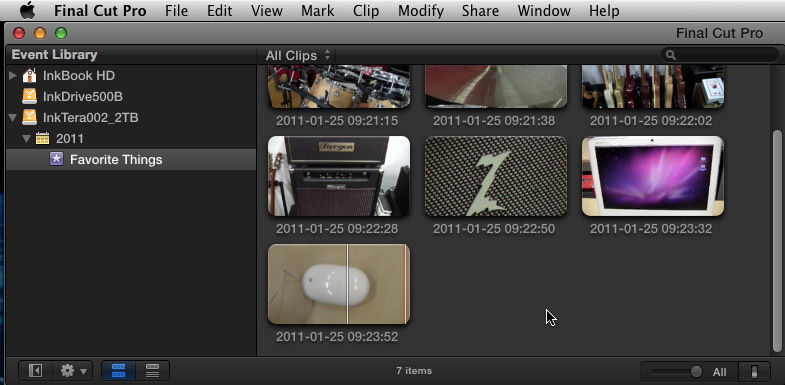This screenshot has height=385, width=785.
Task: Collapse the InkTera002_2TB disclosure triangle
Action: coord(13,118)
